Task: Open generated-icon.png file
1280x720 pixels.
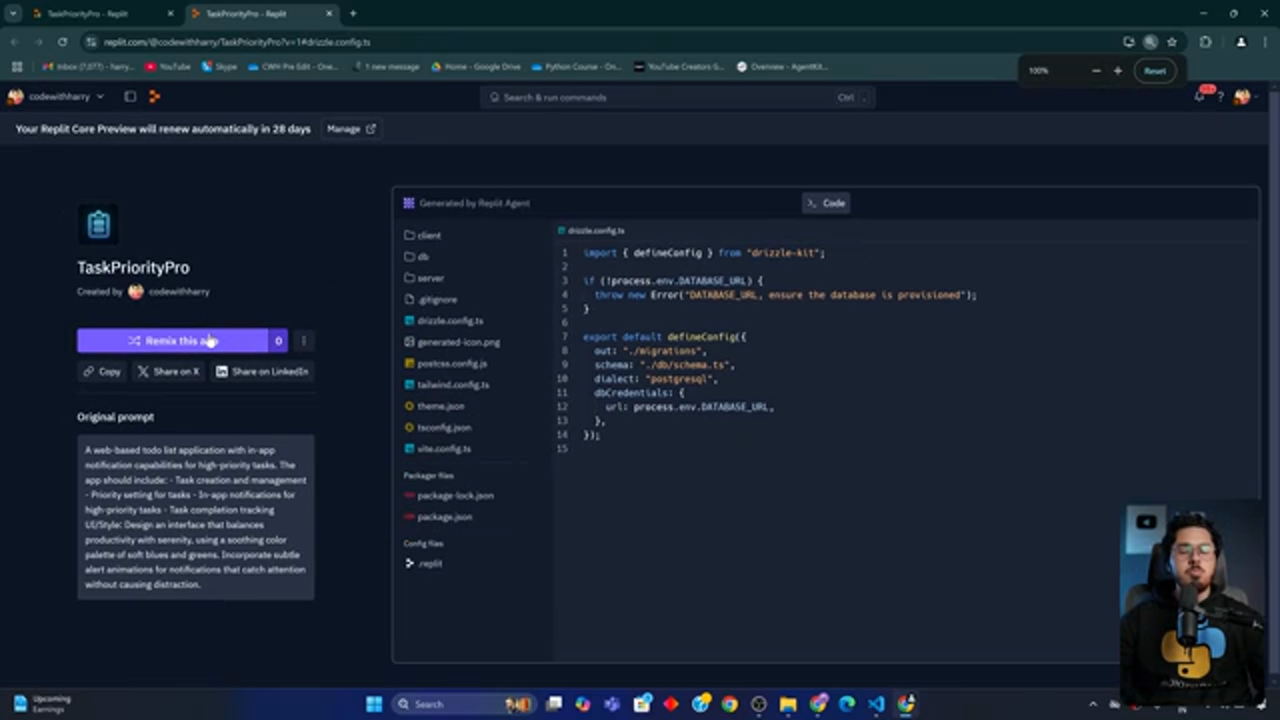Action: point(452,342)
